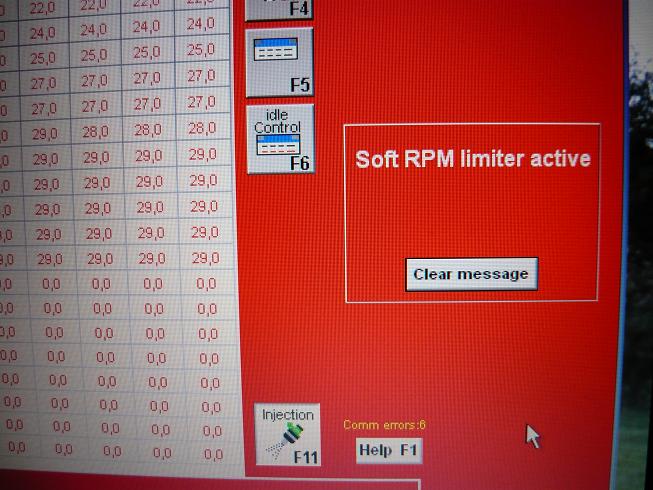Select the rightmost 24,0 table cell
The width and height of the screenshot is (653, 490).
200,24
